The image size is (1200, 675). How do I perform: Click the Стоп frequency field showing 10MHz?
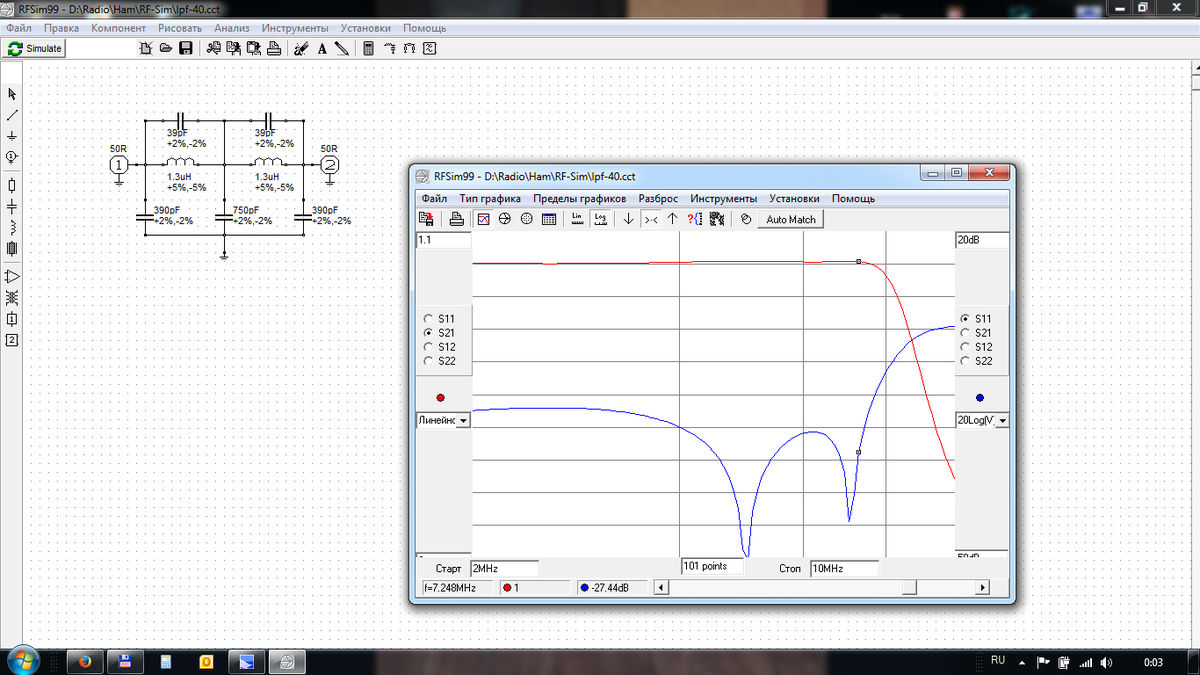click(x=843, y=568)
